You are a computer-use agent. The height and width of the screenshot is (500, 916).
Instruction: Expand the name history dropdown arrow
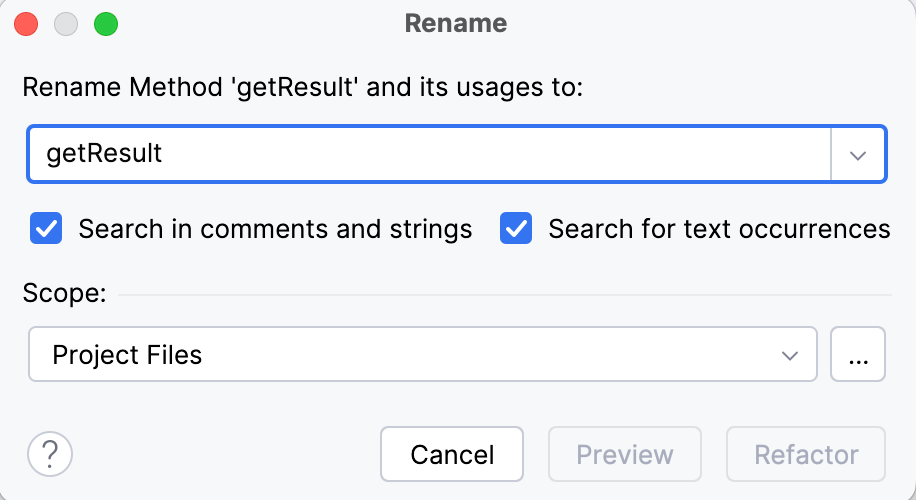click(858, 154)
